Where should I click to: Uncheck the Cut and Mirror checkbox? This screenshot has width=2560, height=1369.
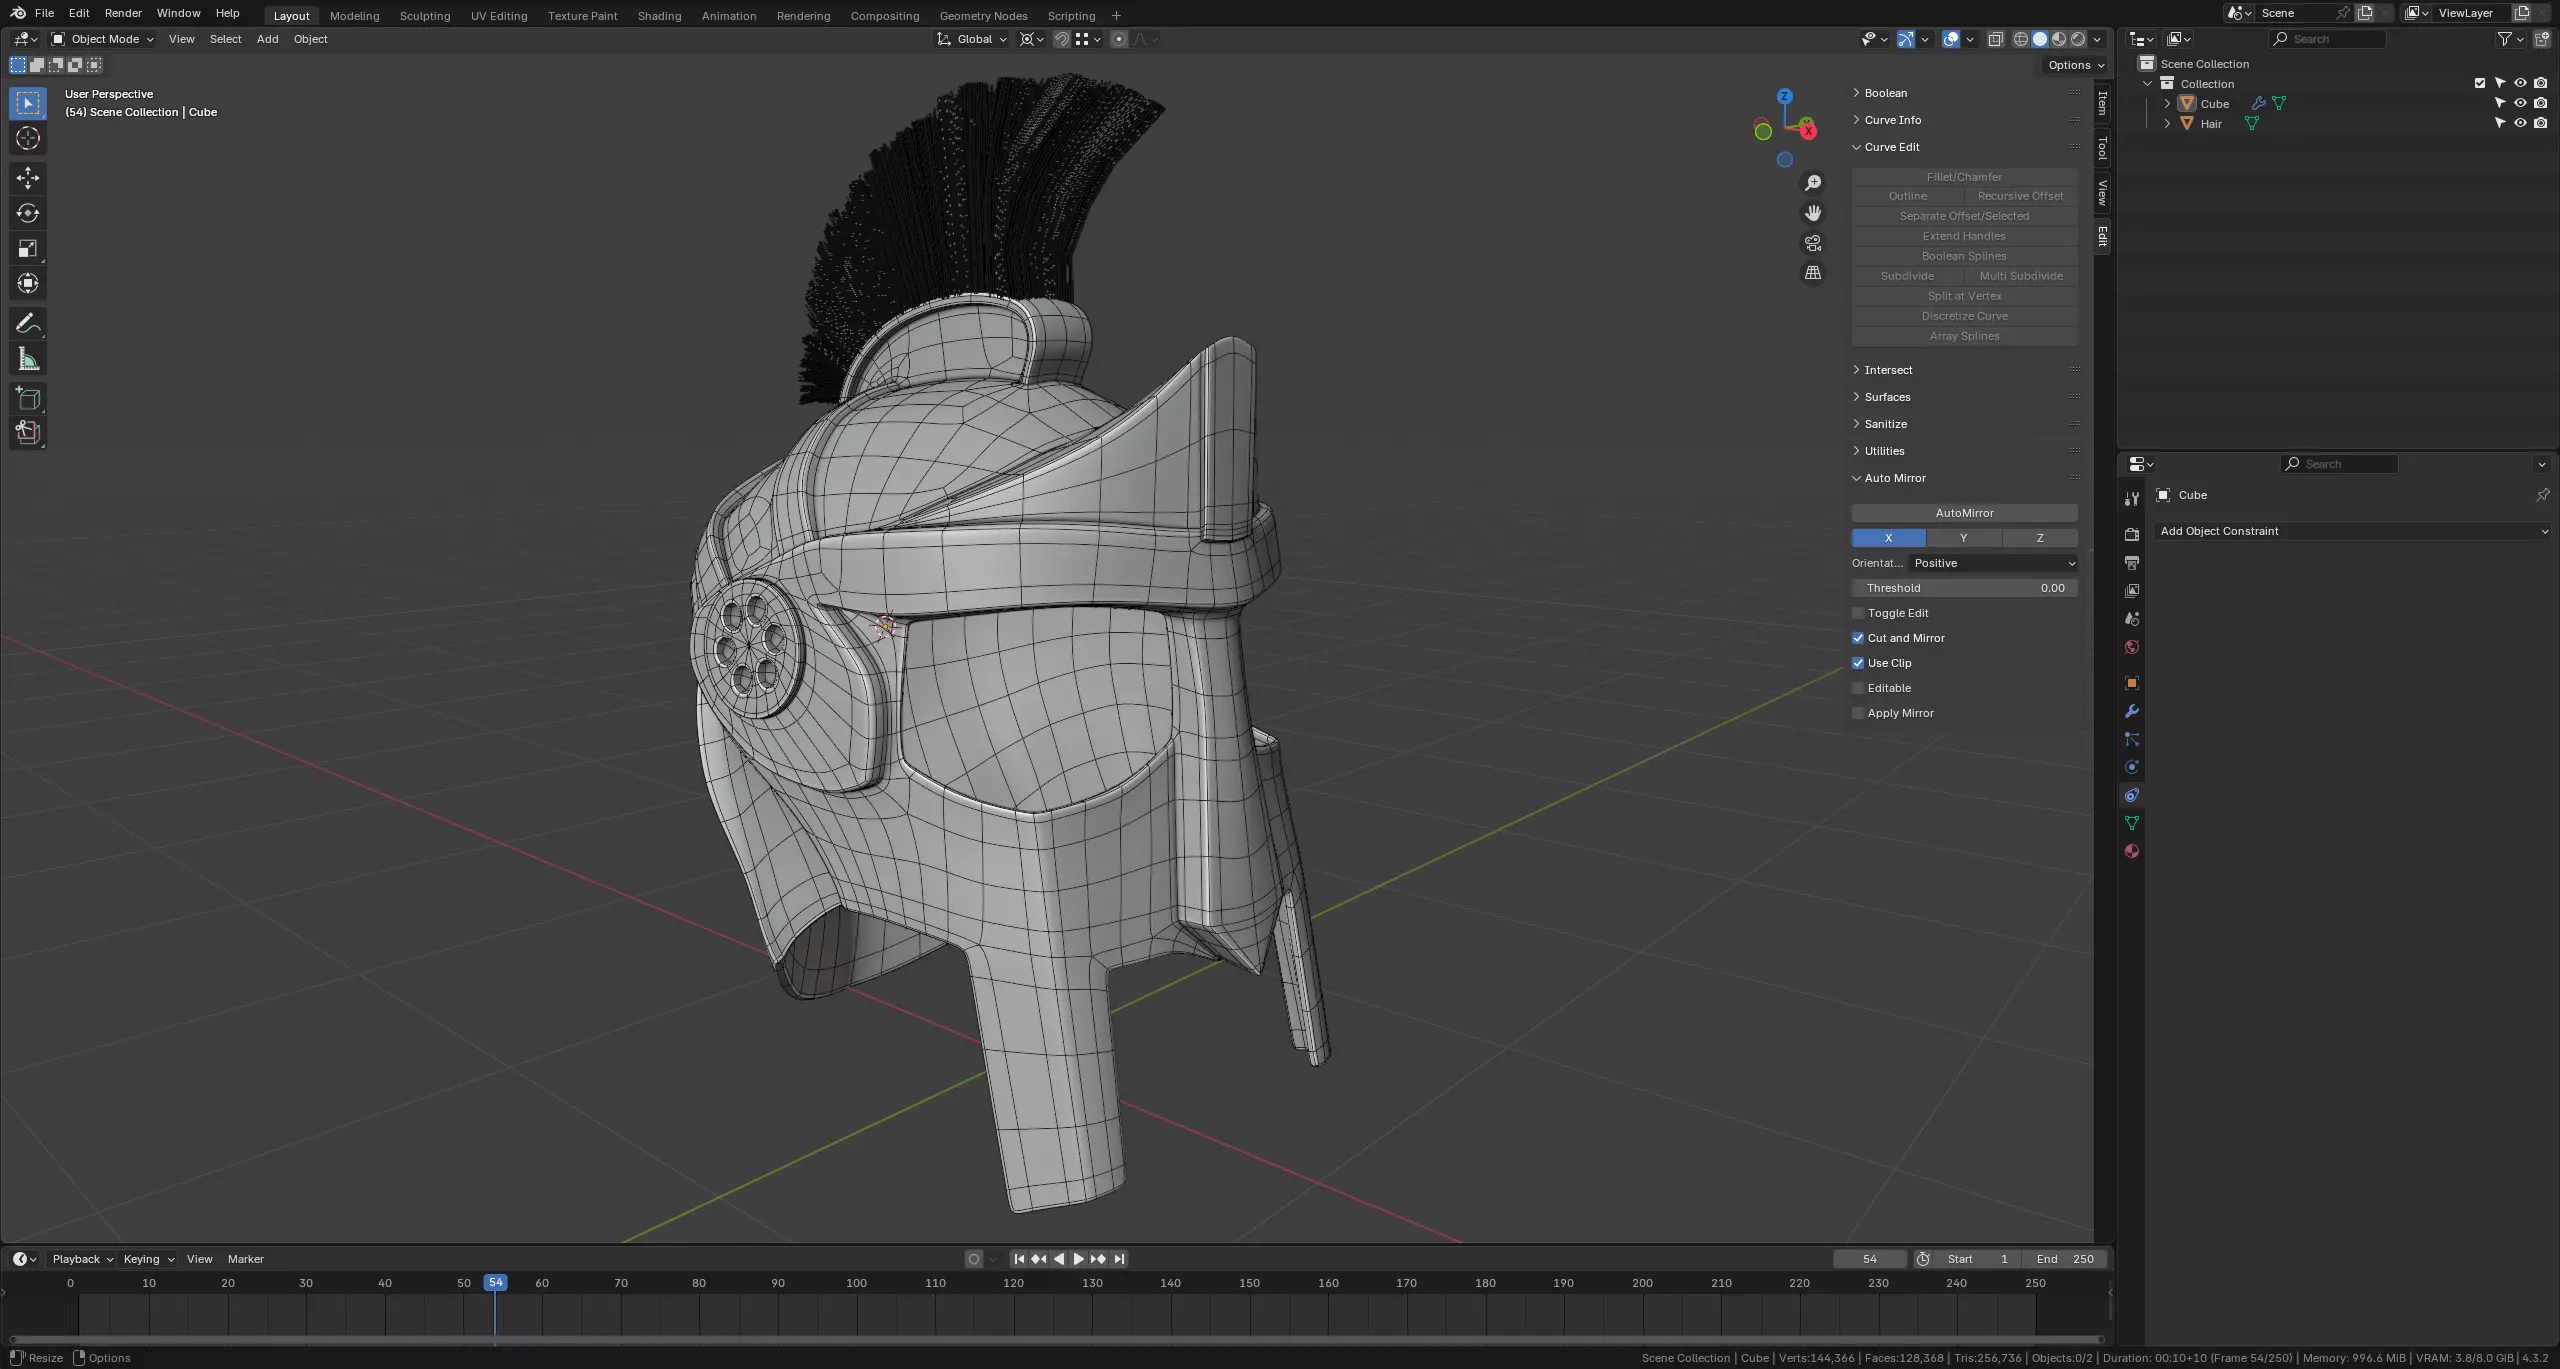click(x=1858, y=638)
